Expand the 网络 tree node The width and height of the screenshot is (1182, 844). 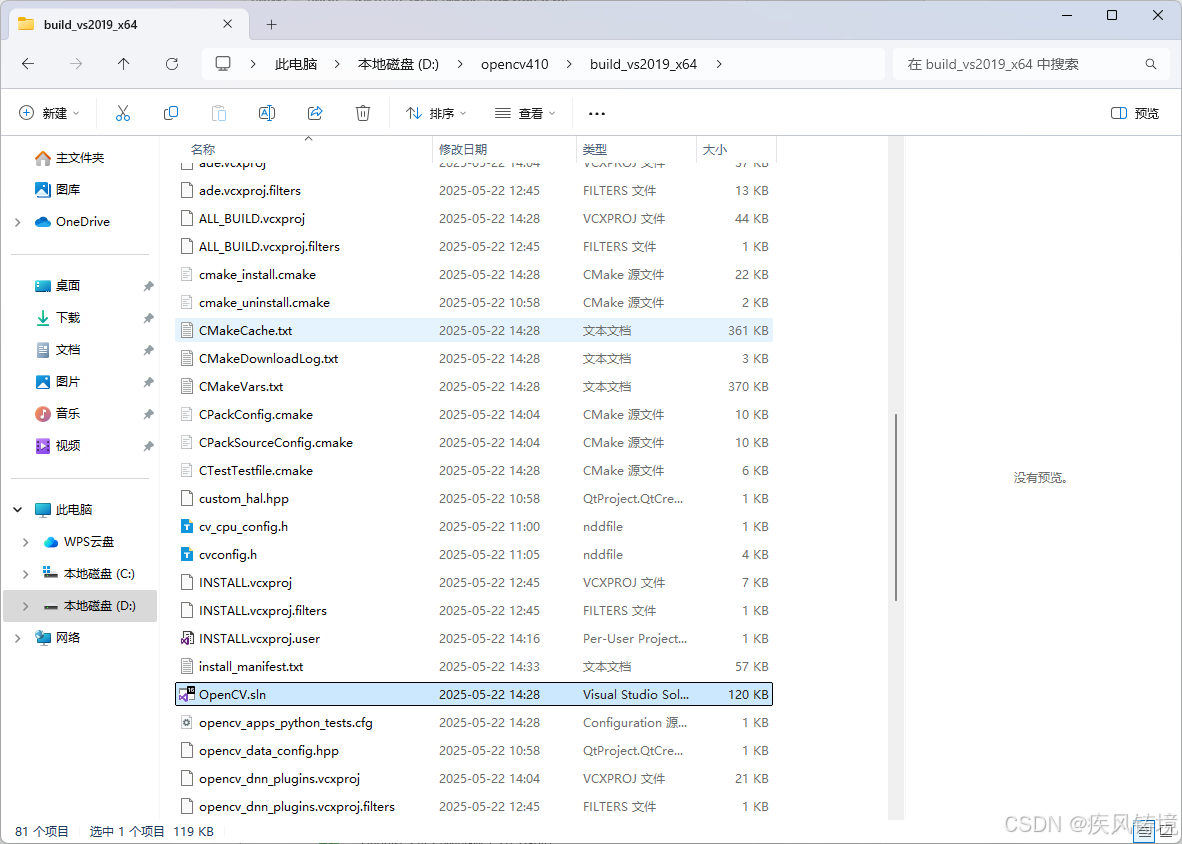[x=18, y=638]
